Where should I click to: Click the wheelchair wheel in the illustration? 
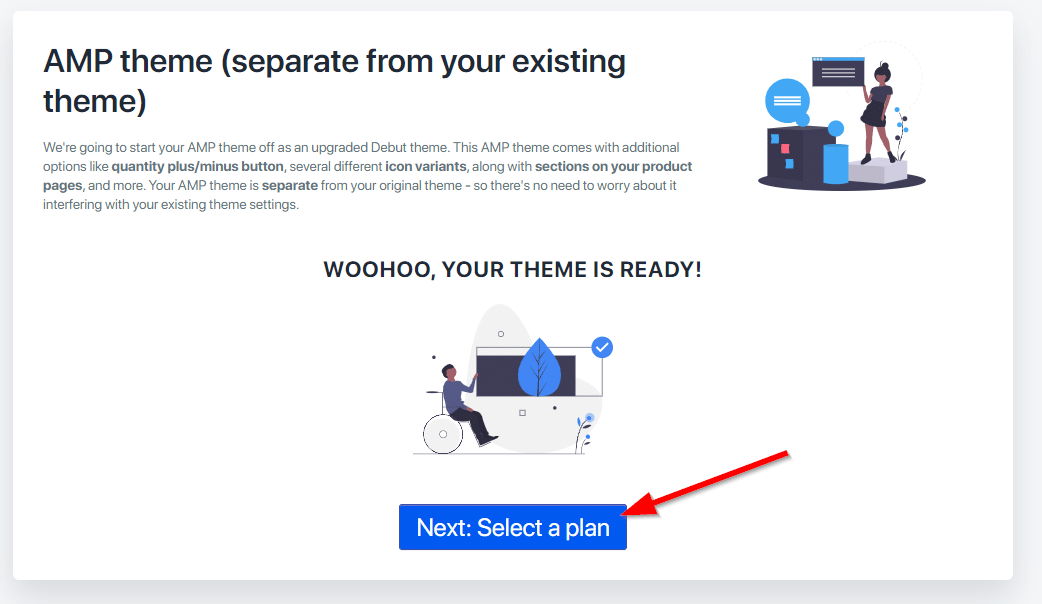[442, 434]
